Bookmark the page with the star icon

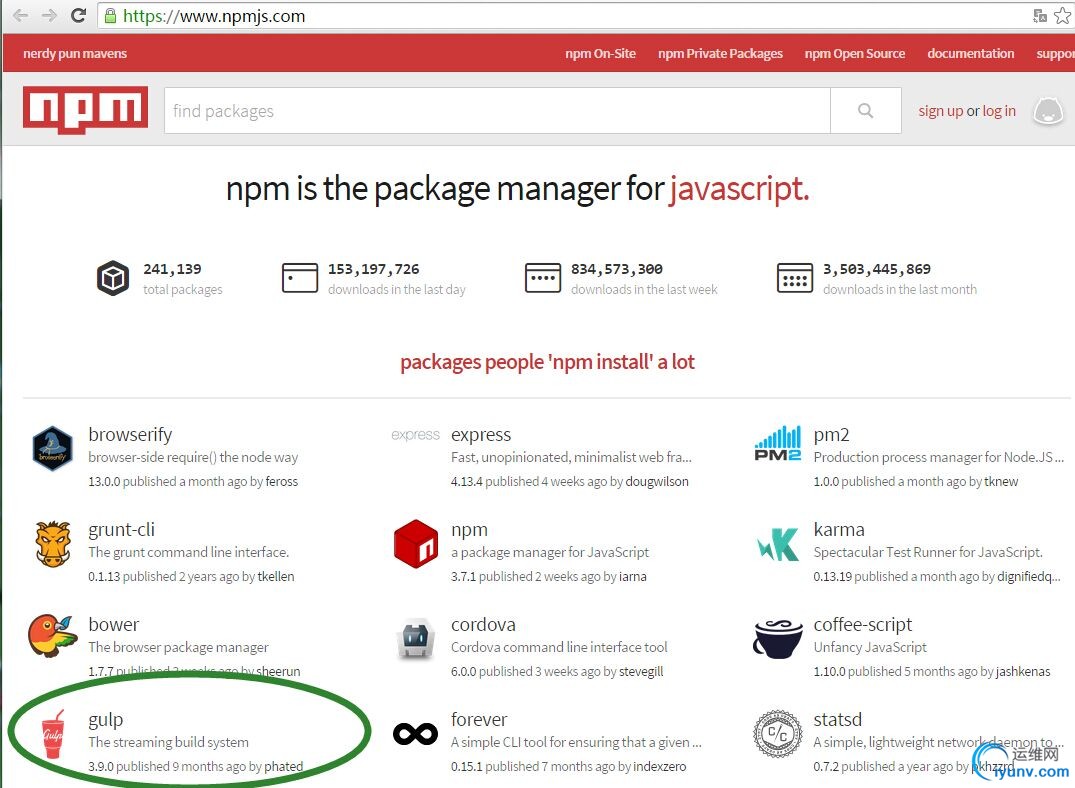[1062, 16]
